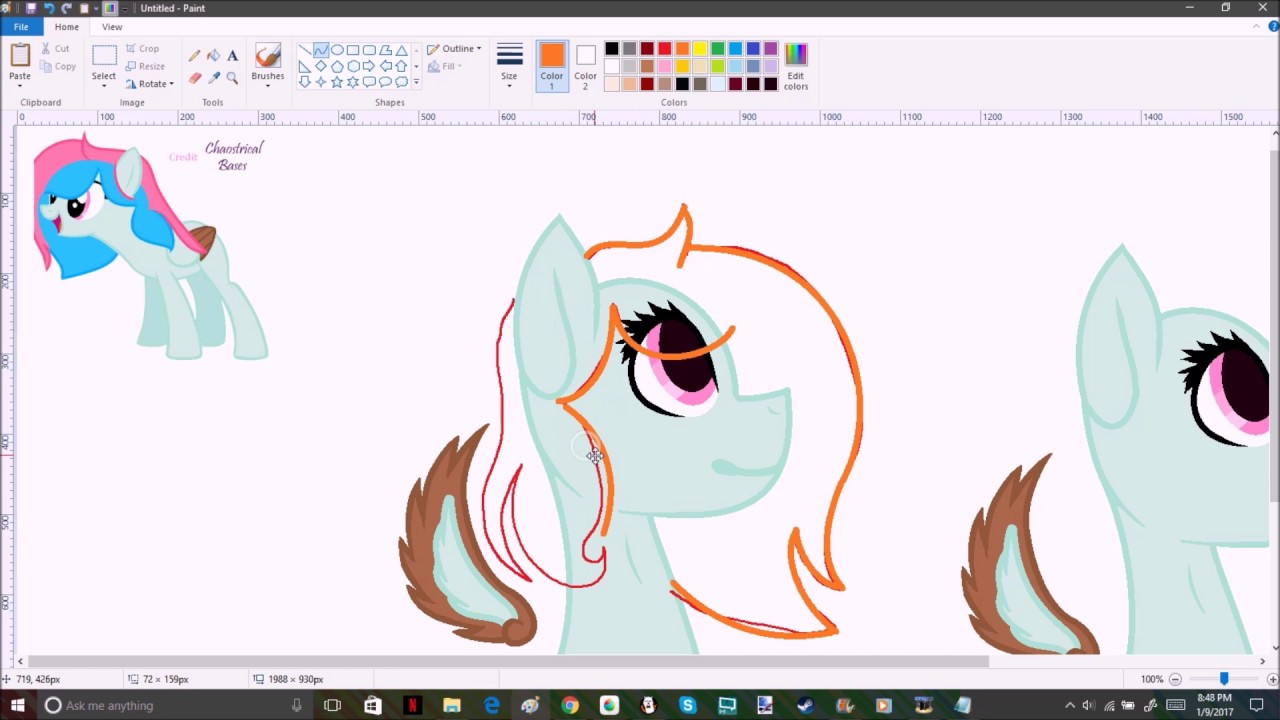Select the Magnifier tool

(232, 77)
